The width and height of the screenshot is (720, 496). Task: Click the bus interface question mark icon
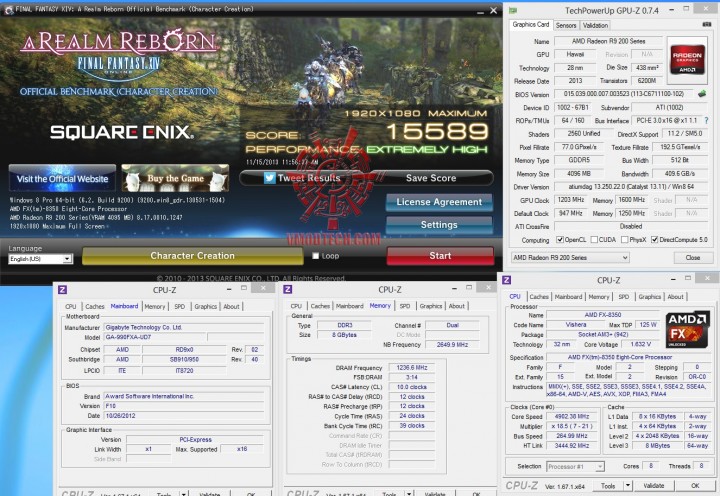click(706, 120)
